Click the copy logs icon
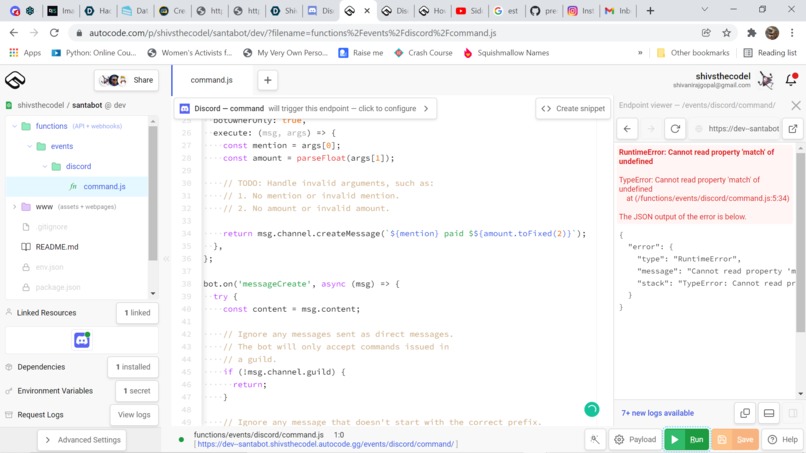The image size is (806, 453). (745, 413)
